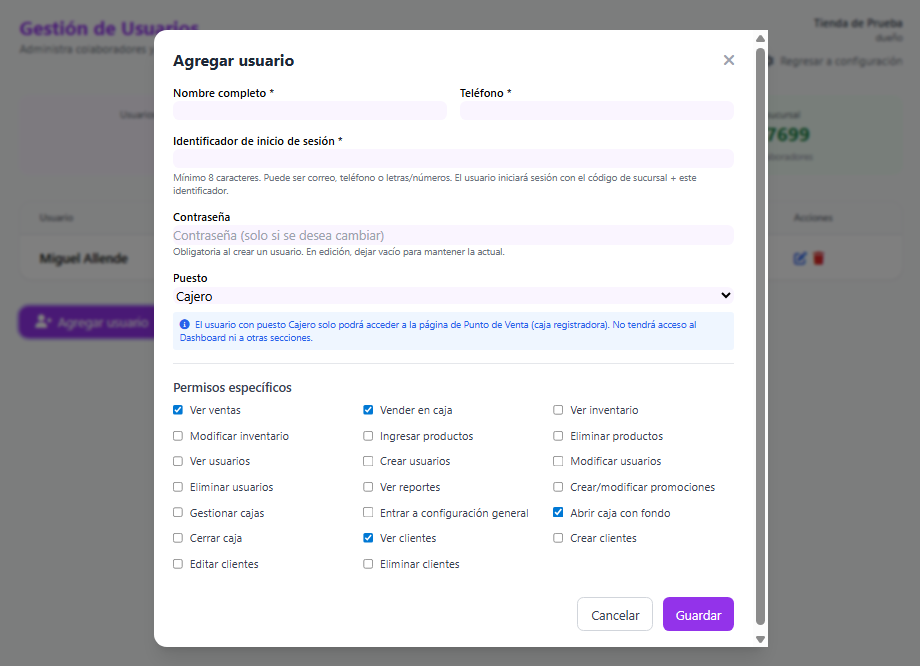920x666 pixels.
Task: Select the Contraseña password field
Action: click(453, 235)
